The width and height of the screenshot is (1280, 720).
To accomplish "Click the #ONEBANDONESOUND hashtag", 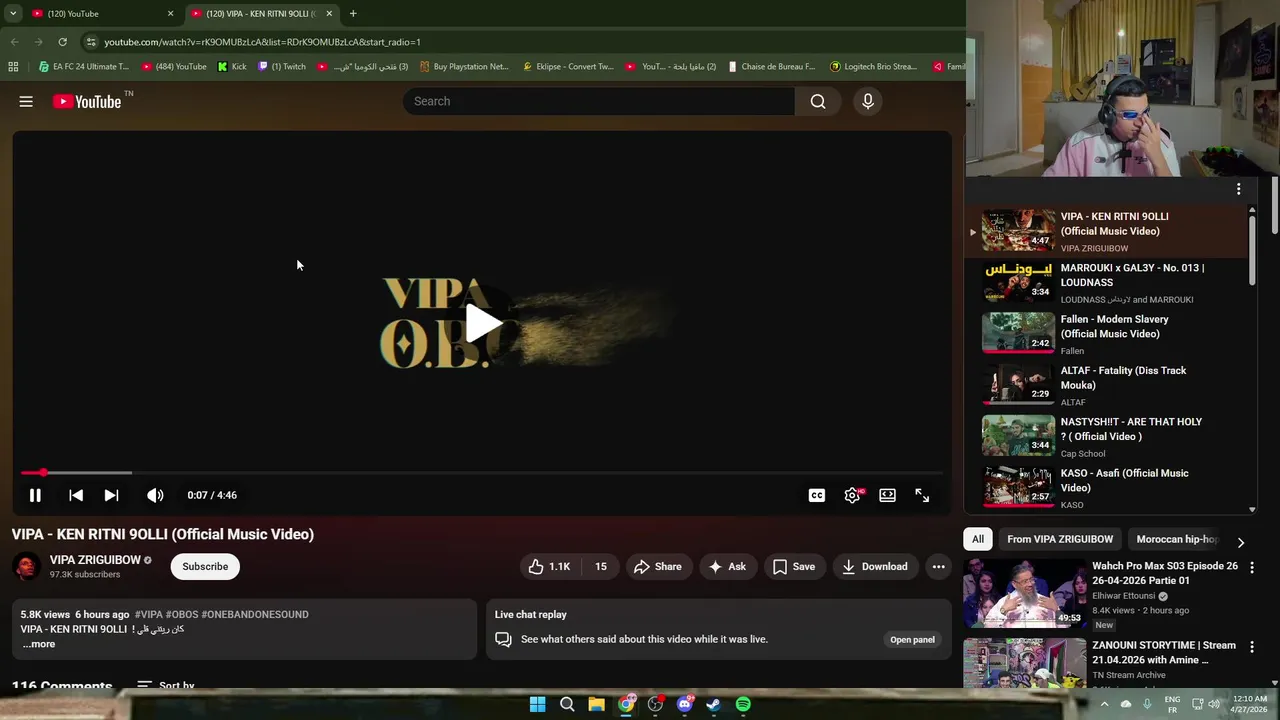I will point(255,614).
